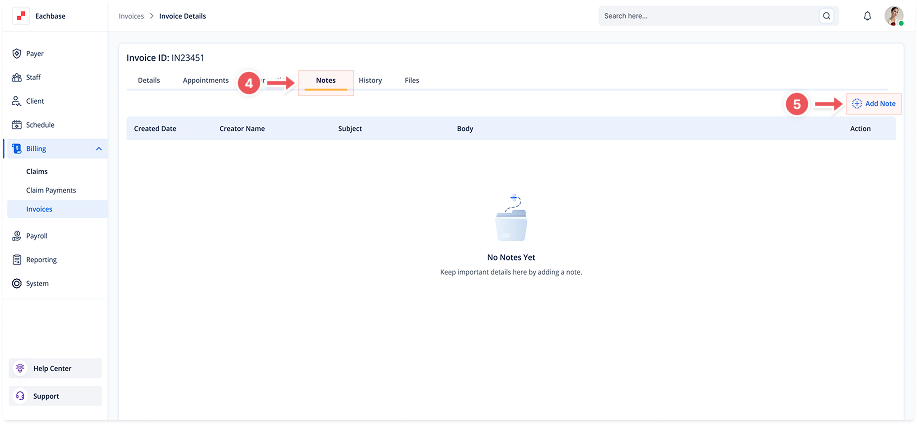Open notifications bell icon
The height and width of the screenshot is (425, 918).
click(868, 16)
